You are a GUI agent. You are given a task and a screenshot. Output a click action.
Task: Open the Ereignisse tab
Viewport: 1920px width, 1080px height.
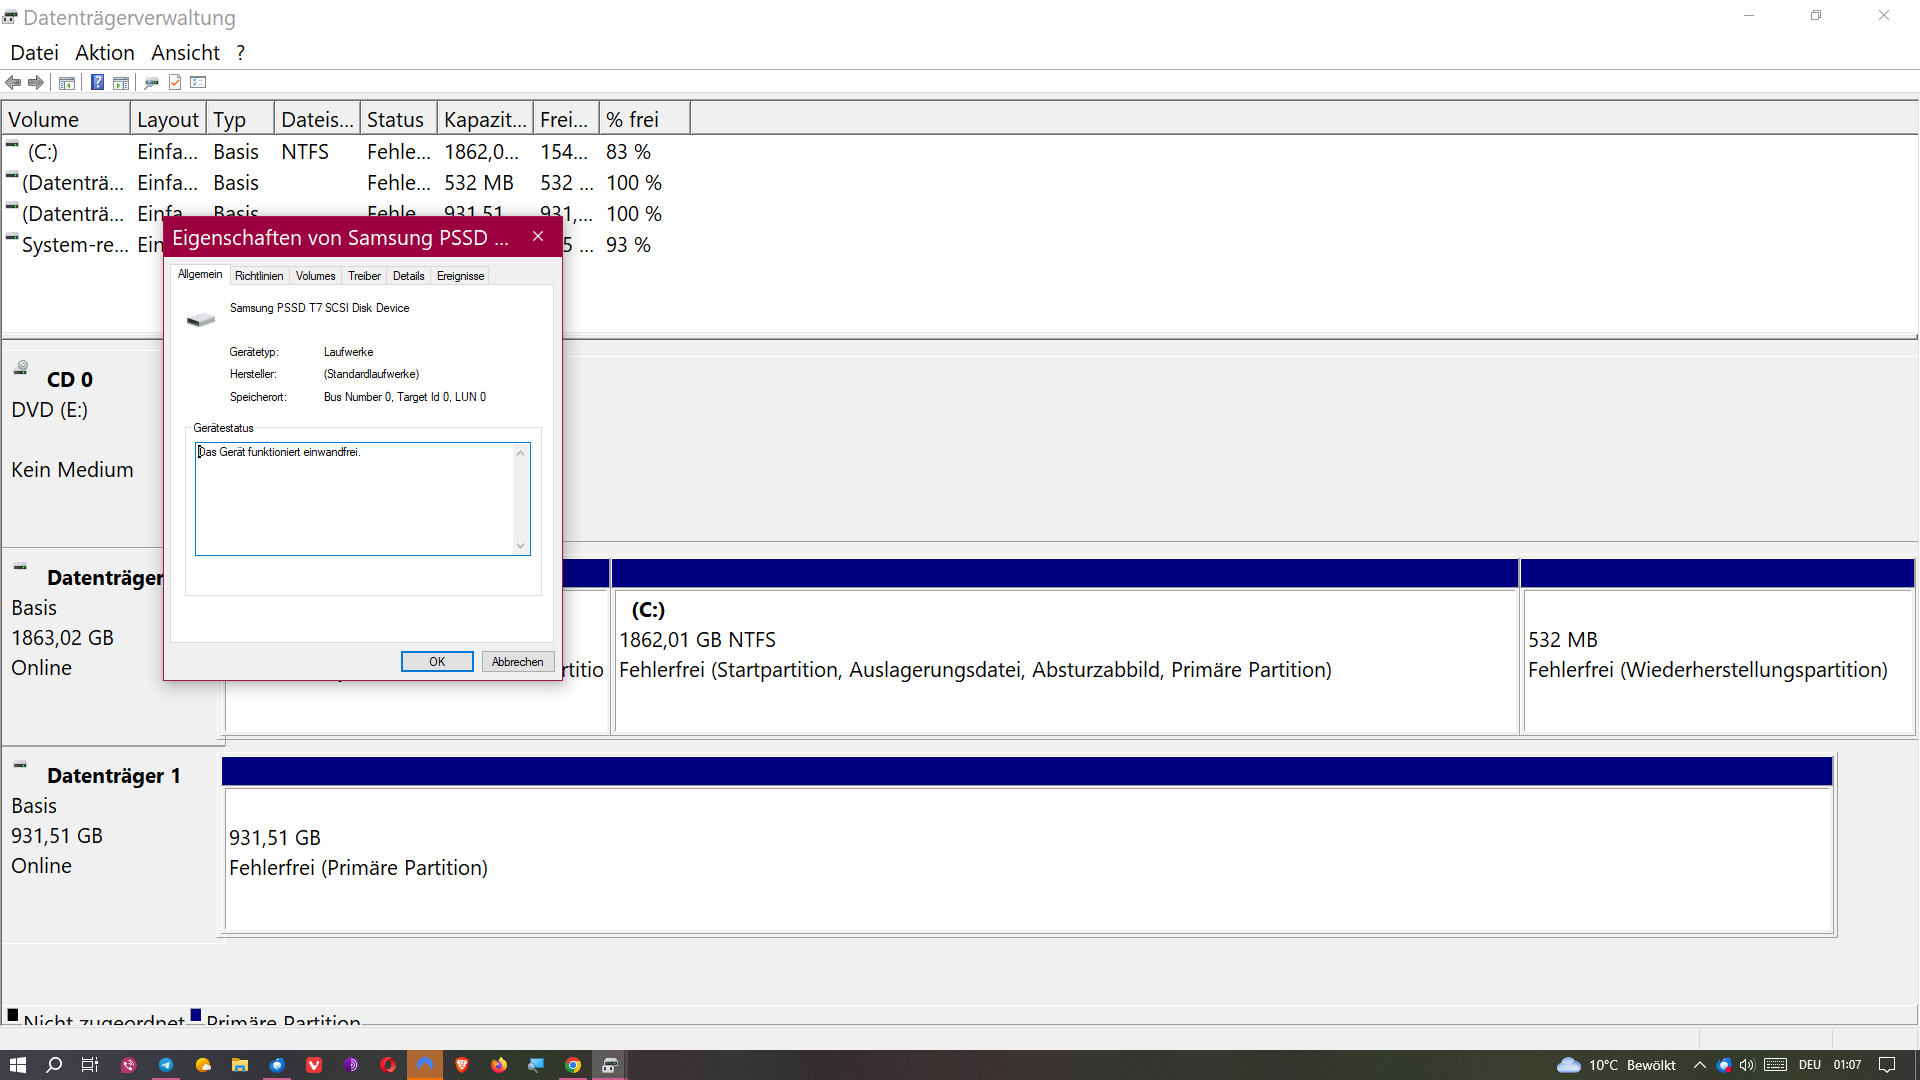coord(460,276)
